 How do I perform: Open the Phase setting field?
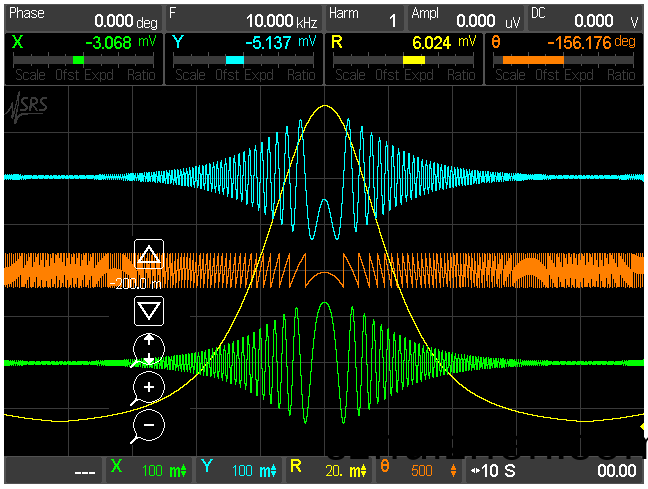pyautogui.click(x=81, y=17)
